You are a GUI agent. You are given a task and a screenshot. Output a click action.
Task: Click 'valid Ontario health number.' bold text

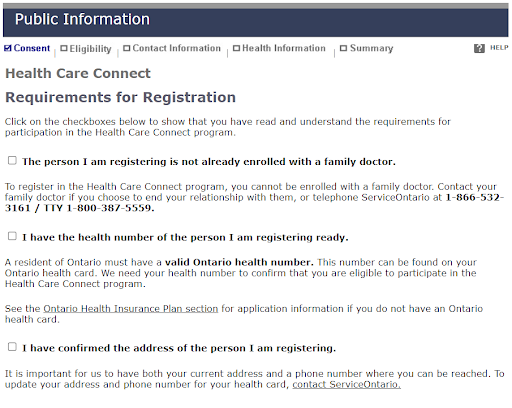[239, 262]
